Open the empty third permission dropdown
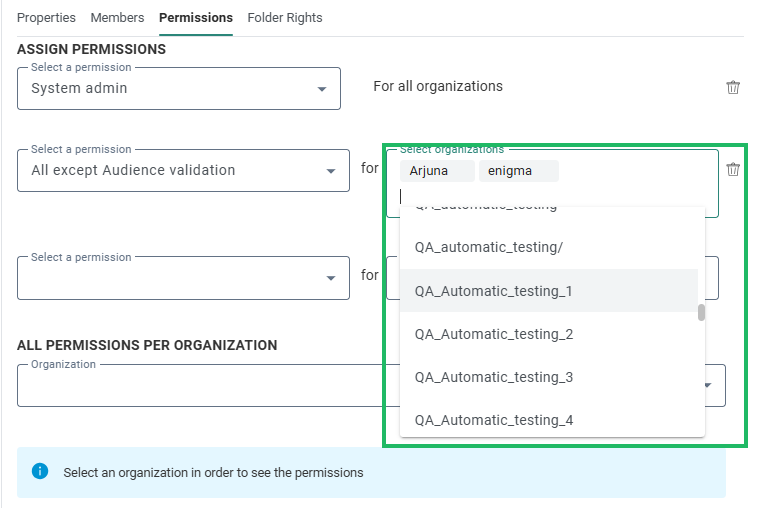The width and height of the screenshot is (765, 508). coord(331,278)
